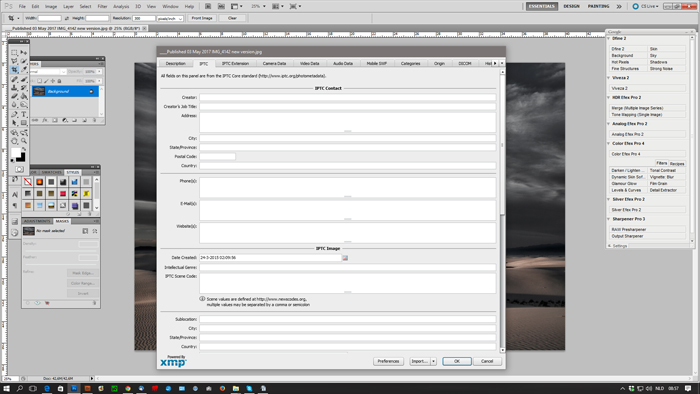
Task: Switch to the Camera Data tab
Action: click(274, 63)
